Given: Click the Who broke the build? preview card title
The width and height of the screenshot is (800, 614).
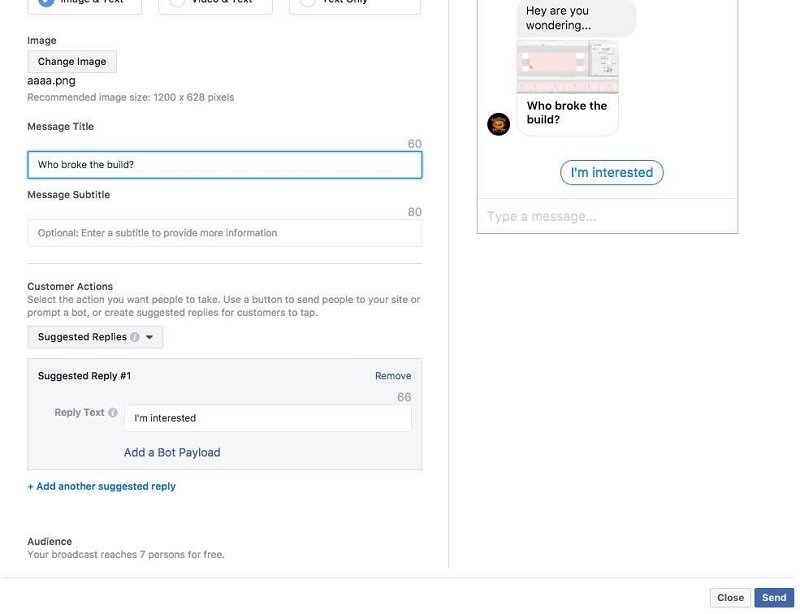Looking at the screenshot, I should pos(566,112).
